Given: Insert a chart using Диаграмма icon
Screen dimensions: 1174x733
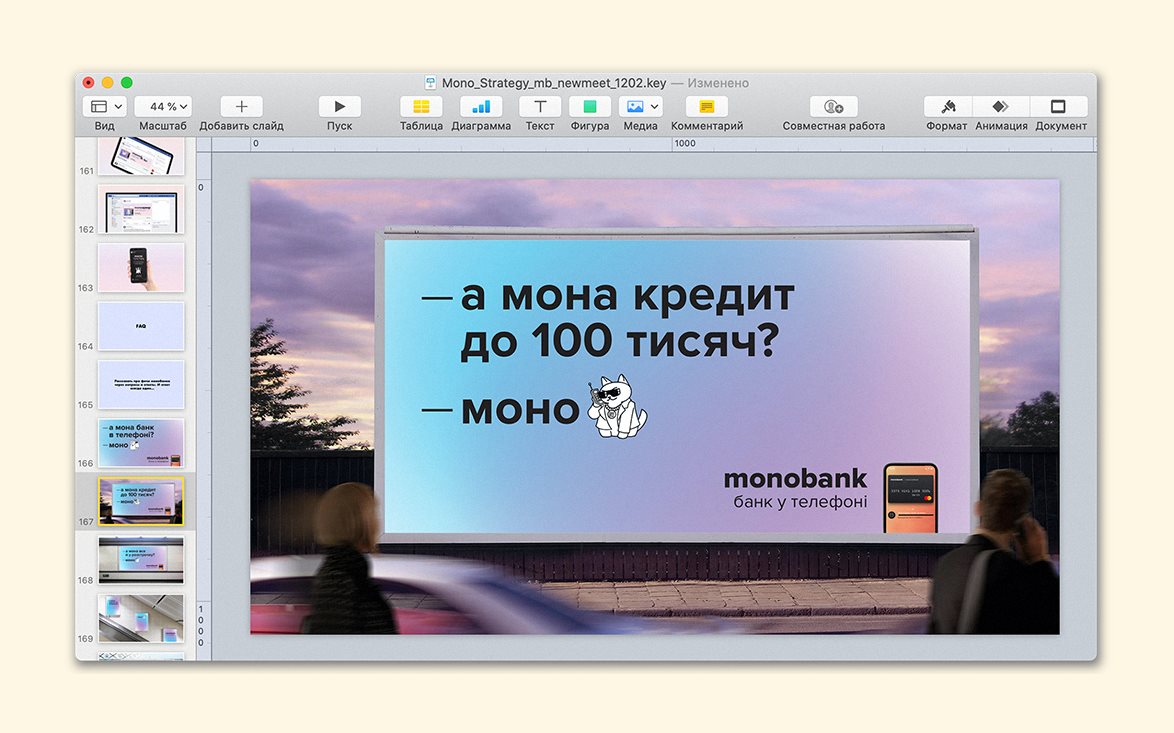Looking at the screenshot, I should click(x=481, y=106).
